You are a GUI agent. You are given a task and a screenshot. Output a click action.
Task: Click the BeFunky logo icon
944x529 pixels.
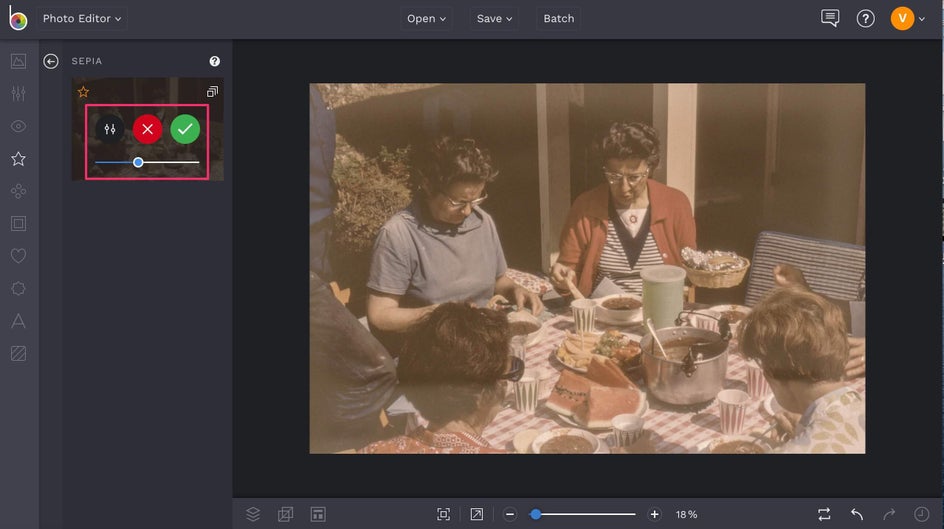click(x=17, y=18)
